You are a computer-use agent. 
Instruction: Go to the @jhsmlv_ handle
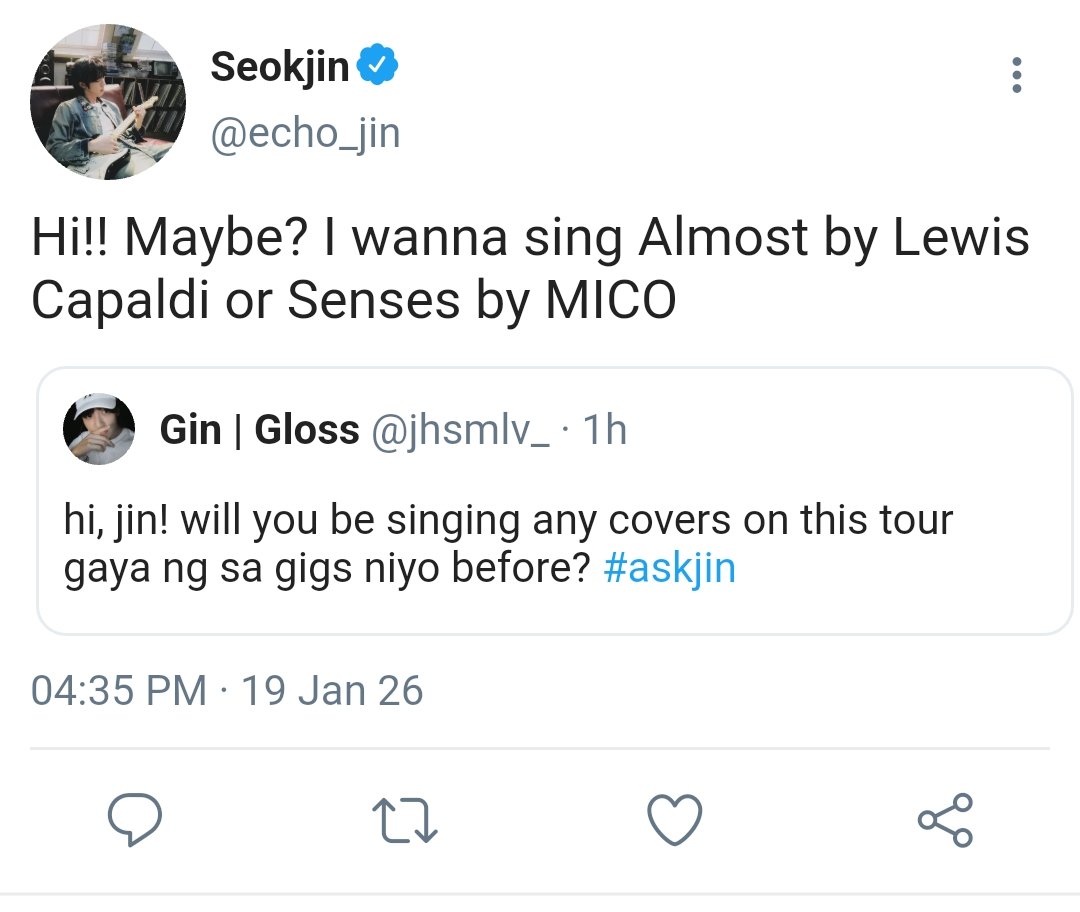point(460,430)
